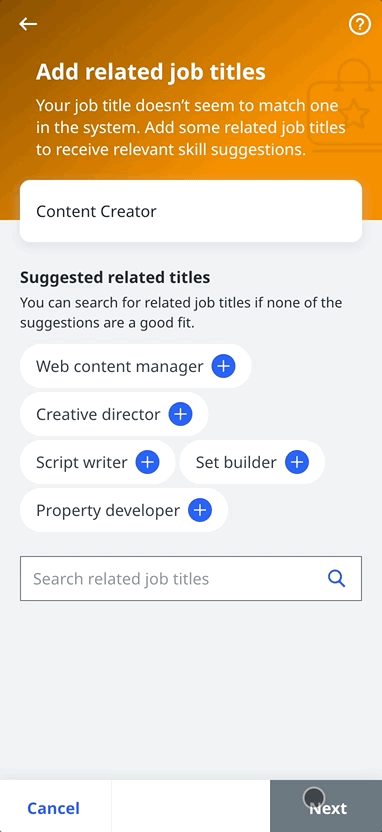
Task: Click the magnifying glass search icon
Action: pos(337,578)
